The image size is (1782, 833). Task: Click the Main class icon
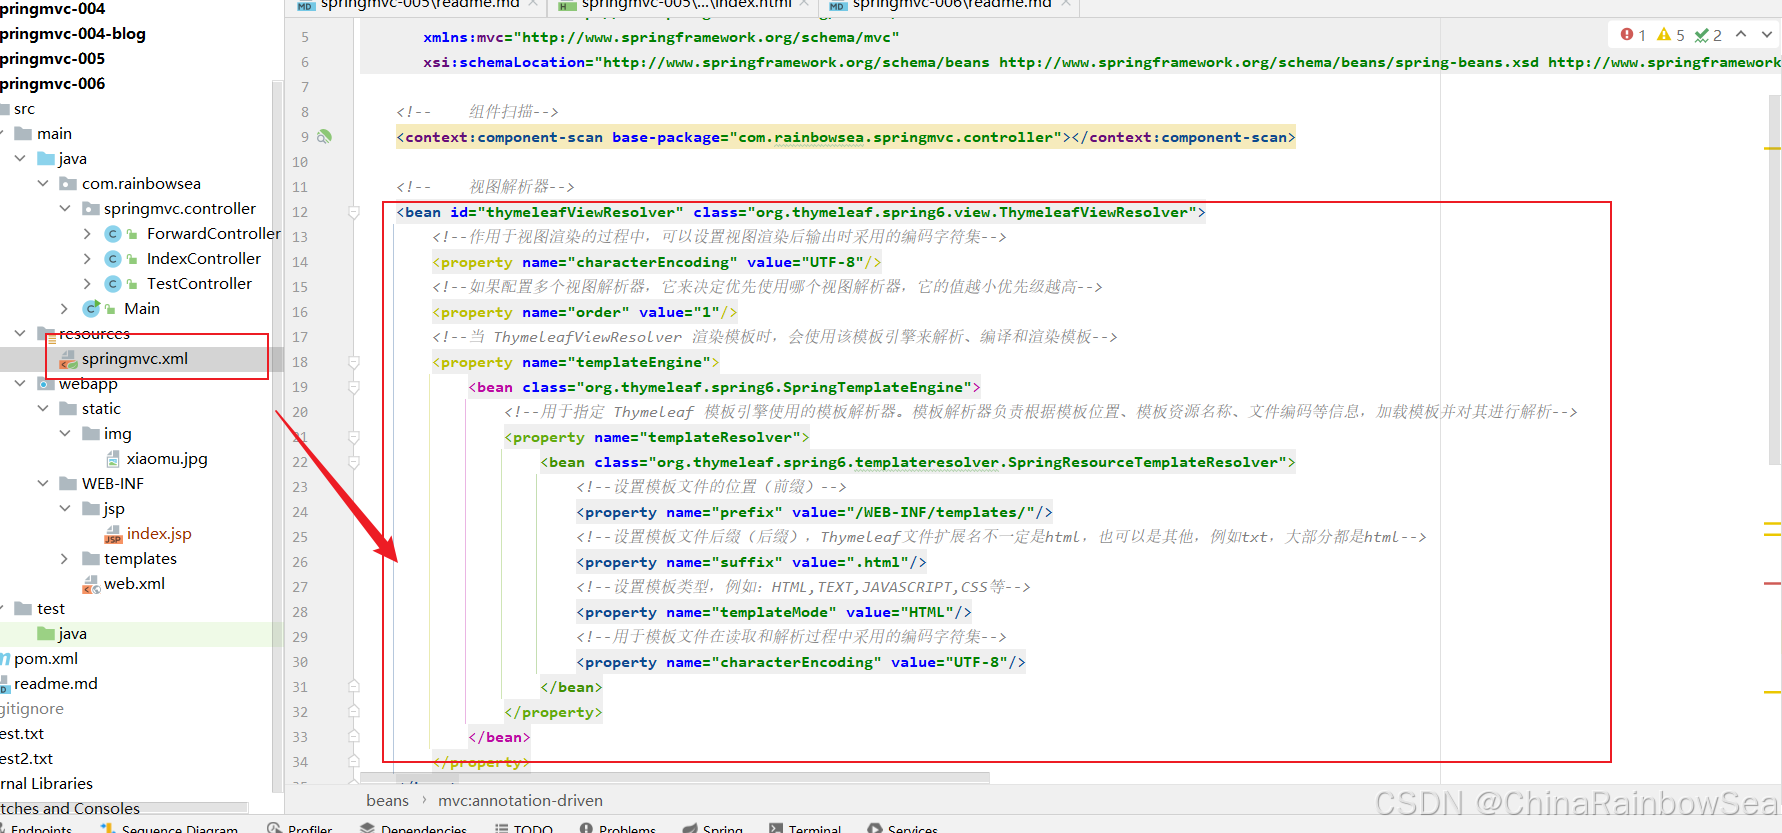click(92, 309)
